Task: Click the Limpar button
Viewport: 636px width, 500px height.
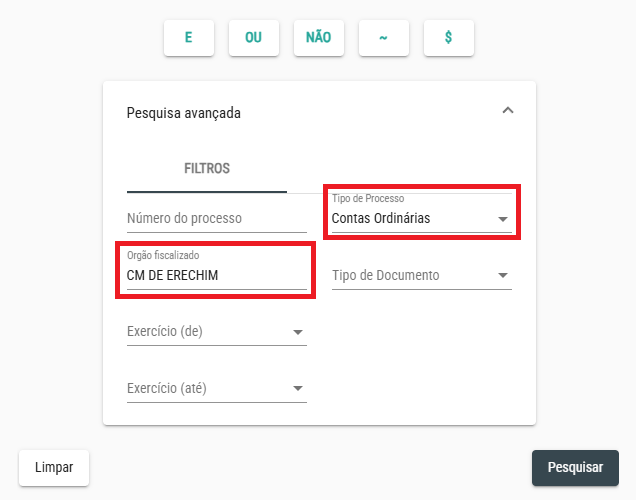Action: click(x=54, y=468)
